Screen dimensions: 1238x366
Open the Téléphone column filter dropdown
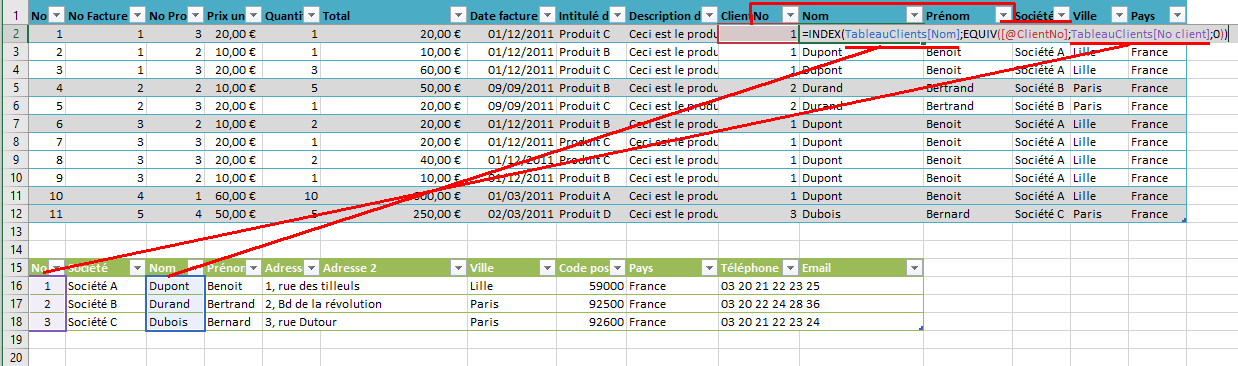click(x=790, y=268)
